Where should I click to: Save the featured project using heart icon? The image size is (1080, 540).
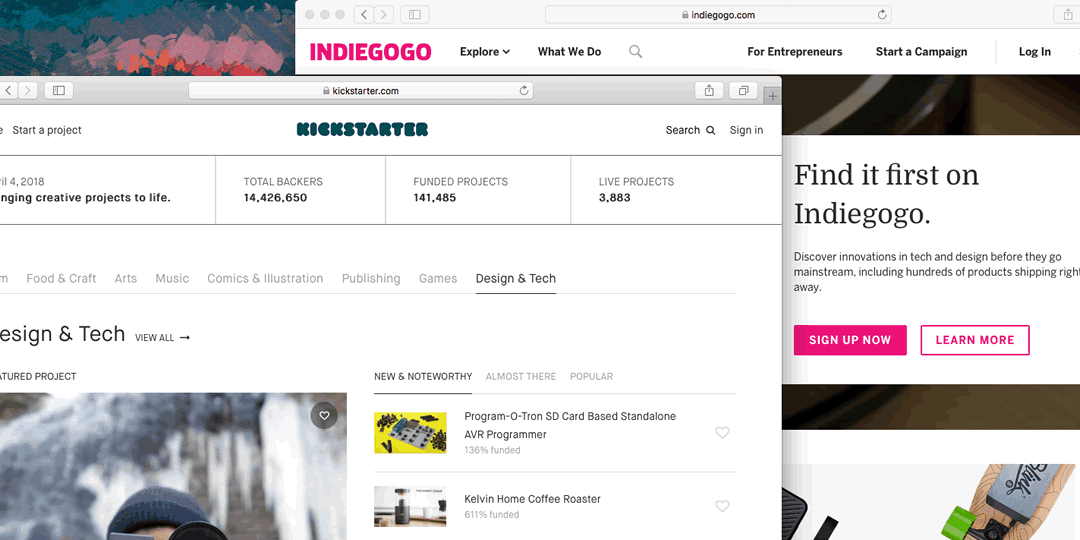point(324,415)
